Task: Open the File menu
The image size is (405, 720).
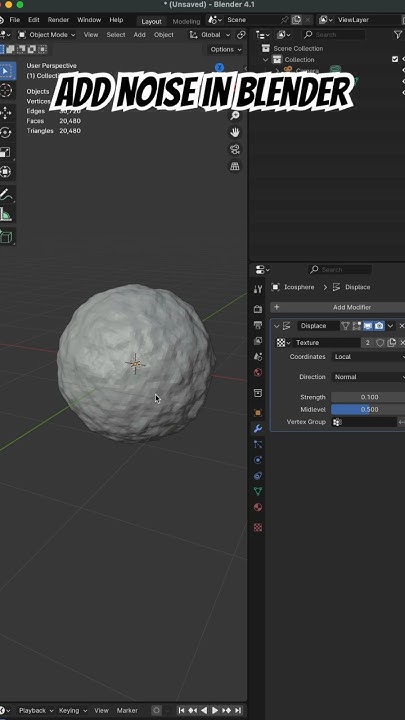Action: tap(15, 20)
